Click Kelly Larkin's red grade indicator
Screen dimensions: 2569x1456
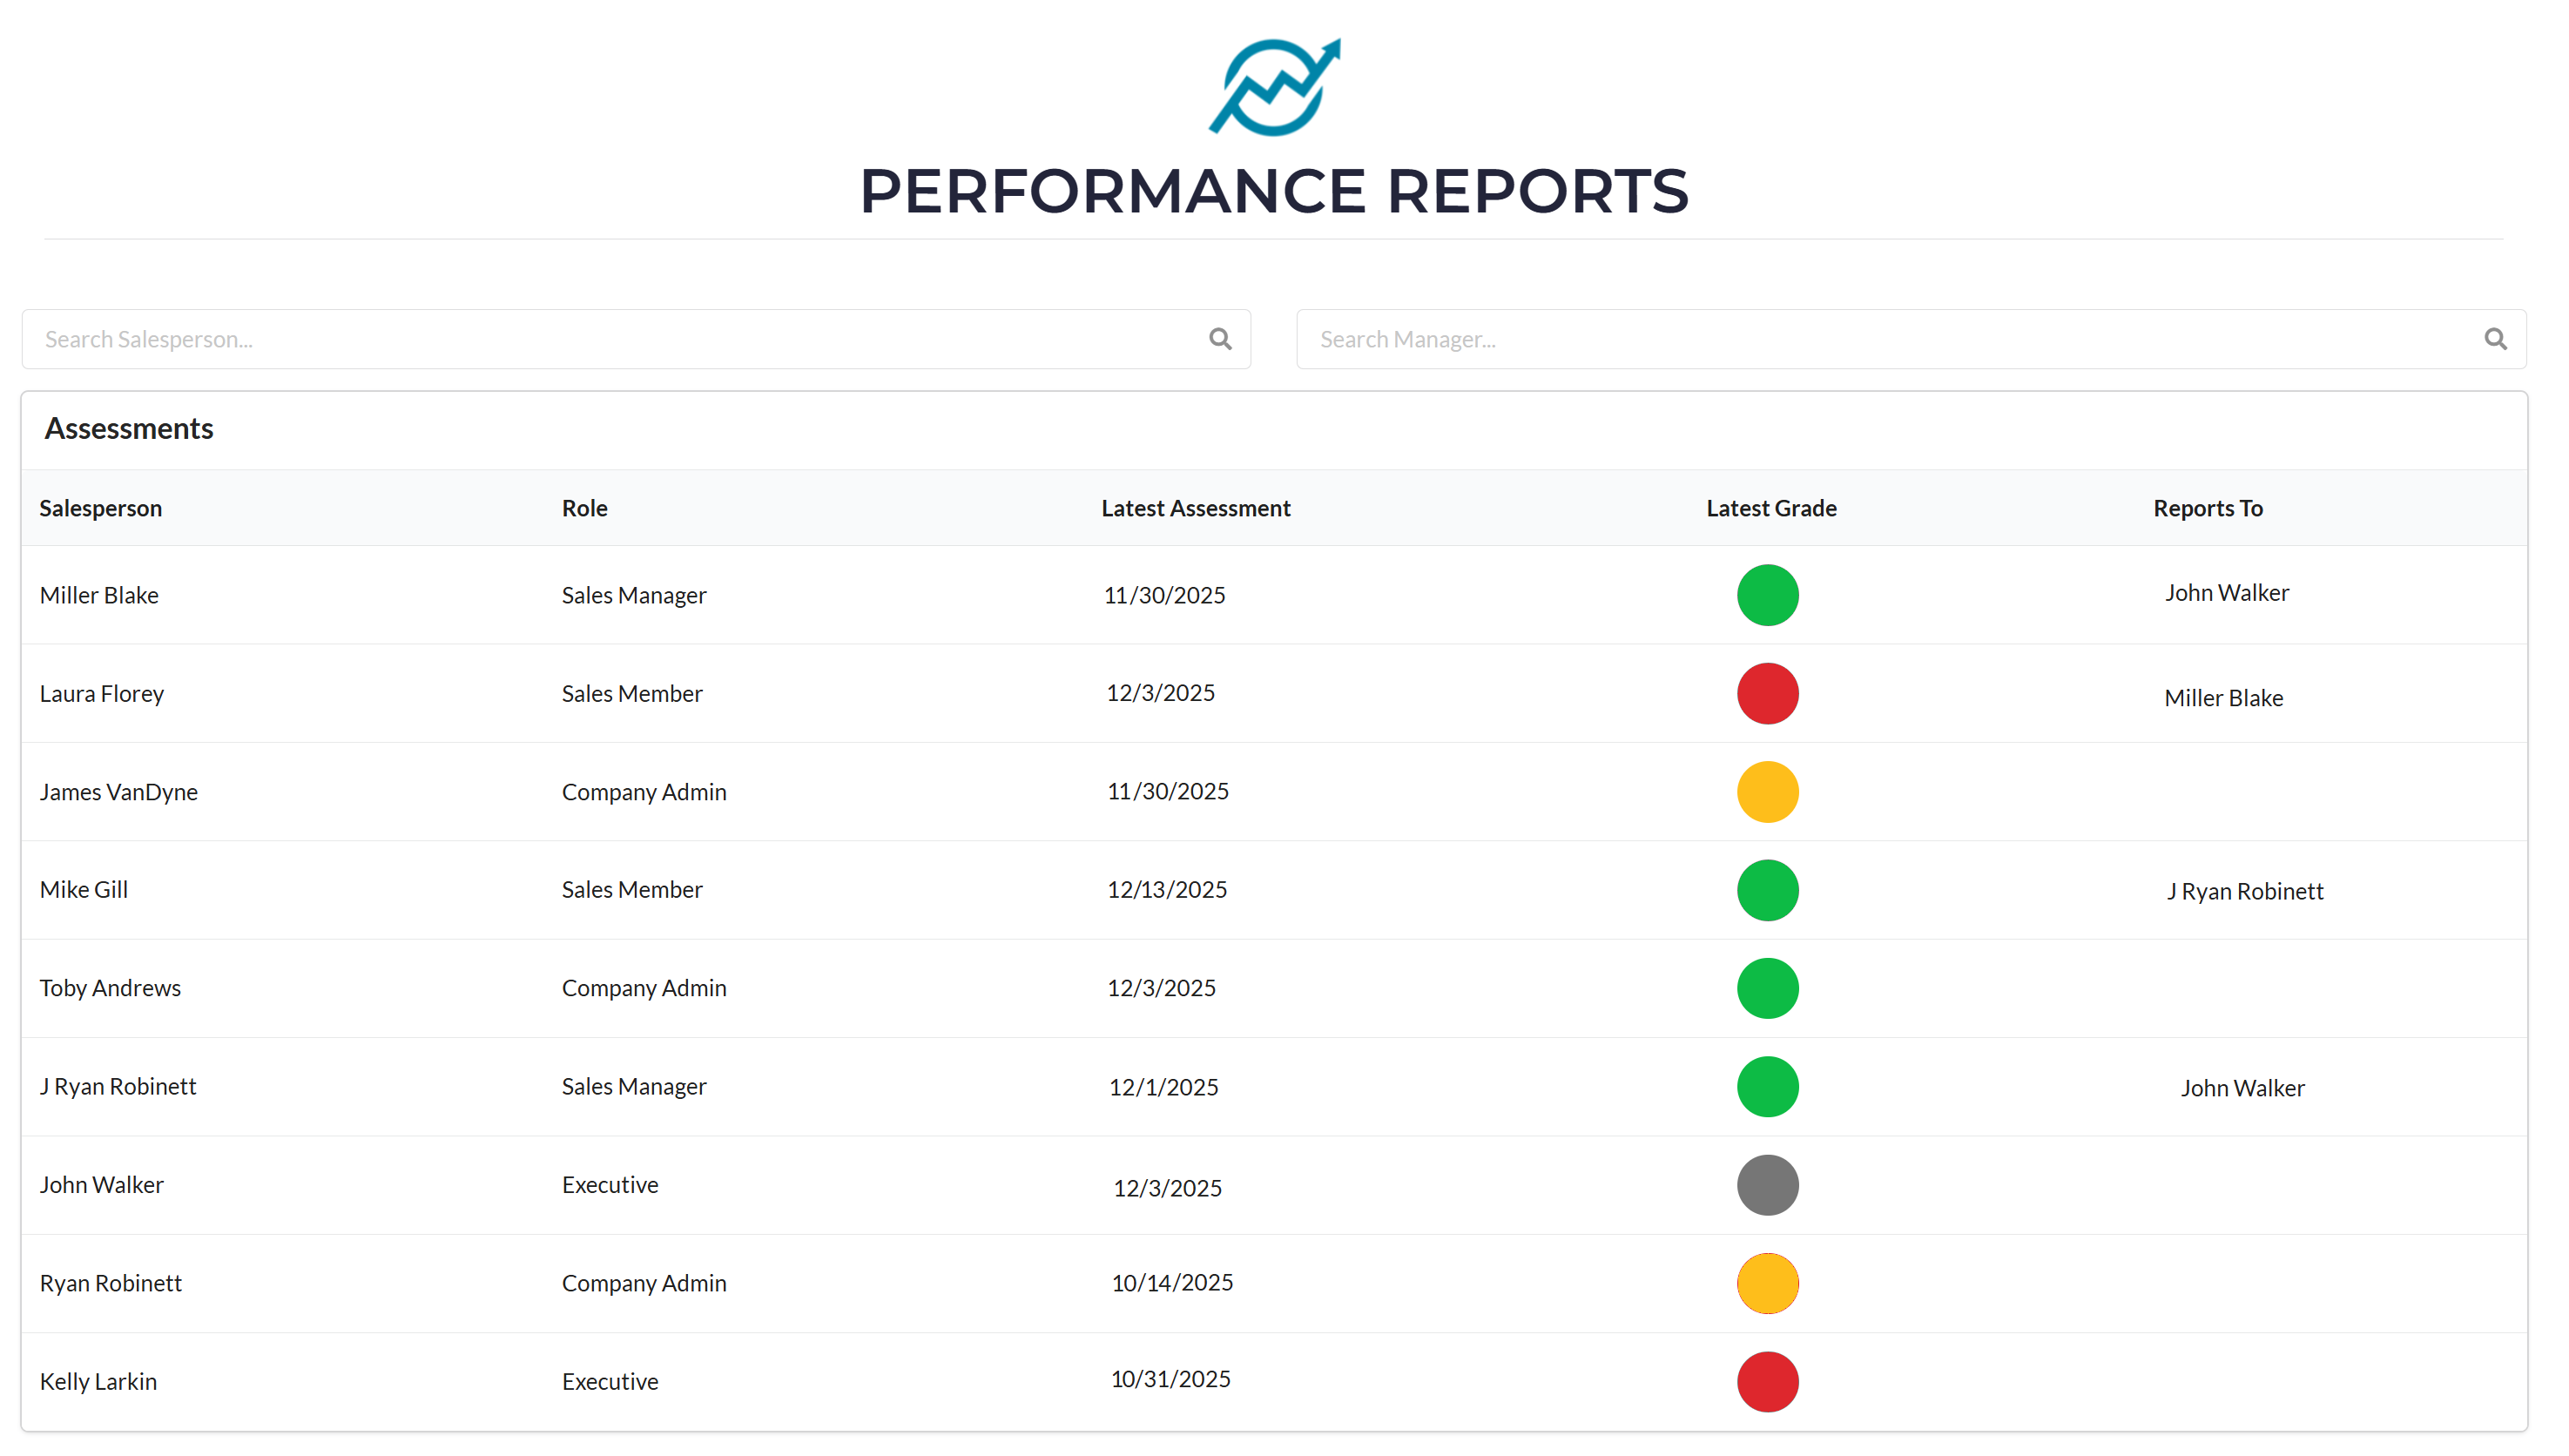(x=1767, y=1382)
